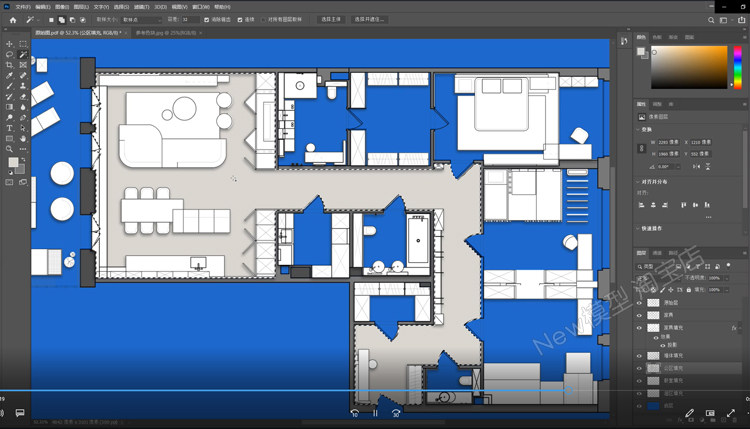Select the Magic Wand tool
Screen dimensions: 750x429
[23, 55]
